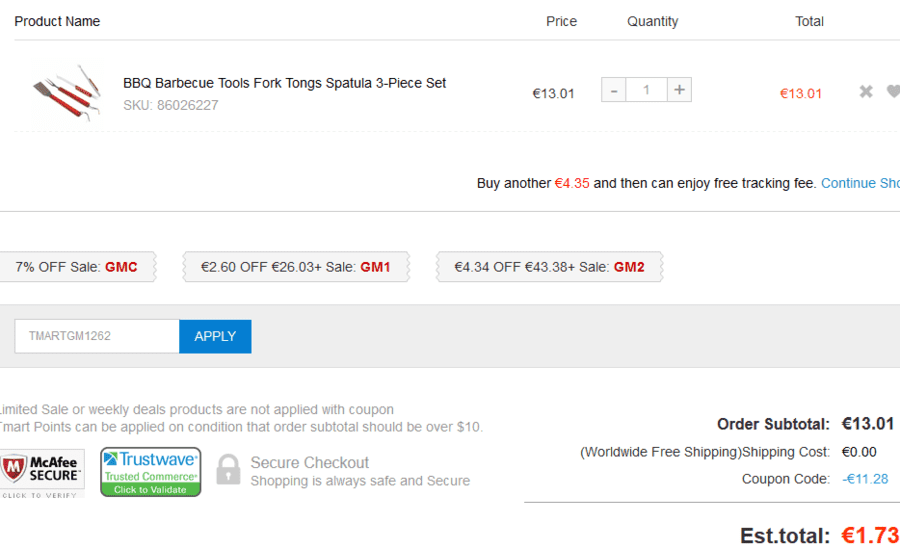900x549 pixels.
Task: Increase quantity with plus button
Action: 679,90
